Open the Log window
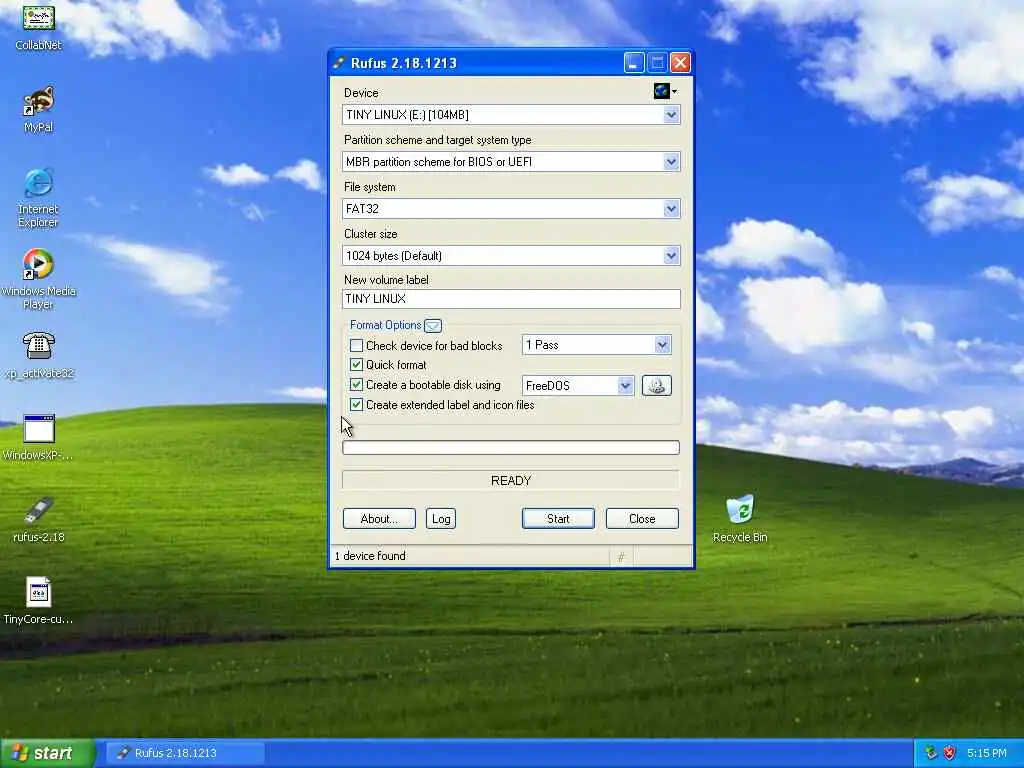 pyautogui.click(x=441, y=519)
